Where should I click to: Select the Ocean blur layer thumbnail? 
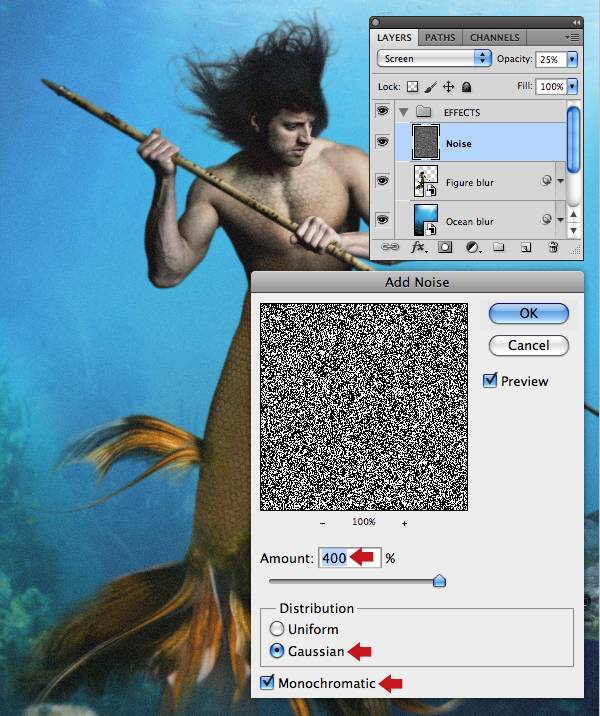click(x=426, y=220)
